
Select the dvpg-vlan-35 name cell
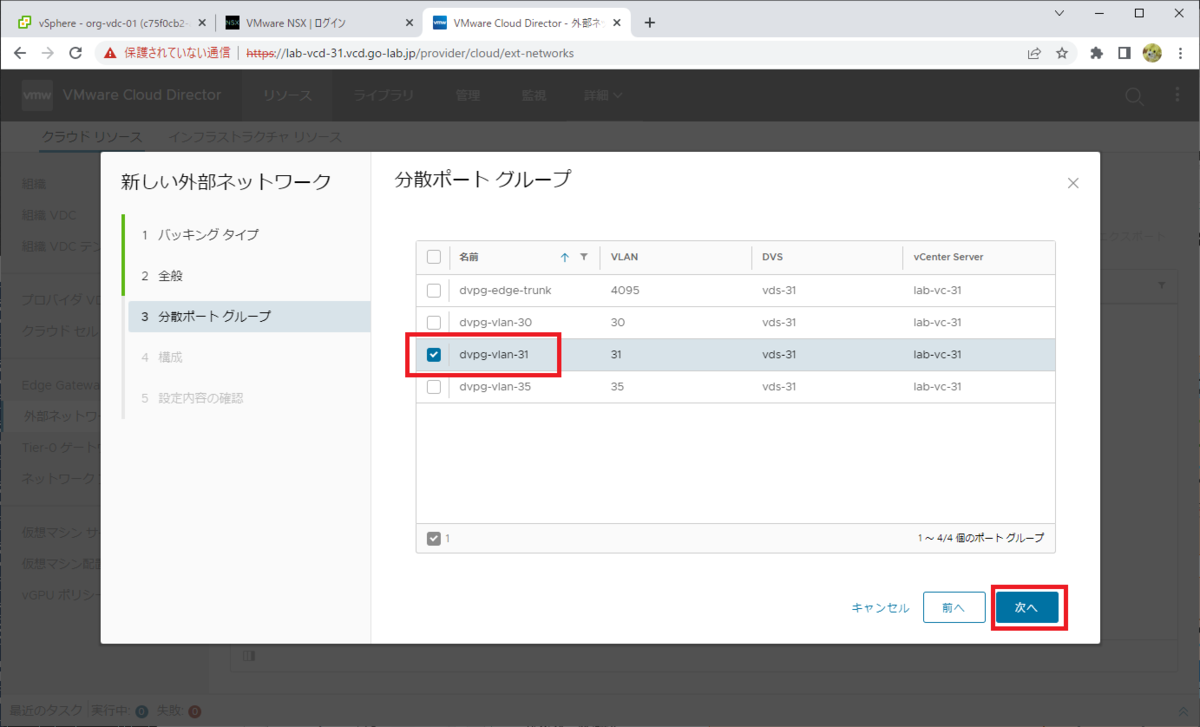495,386
